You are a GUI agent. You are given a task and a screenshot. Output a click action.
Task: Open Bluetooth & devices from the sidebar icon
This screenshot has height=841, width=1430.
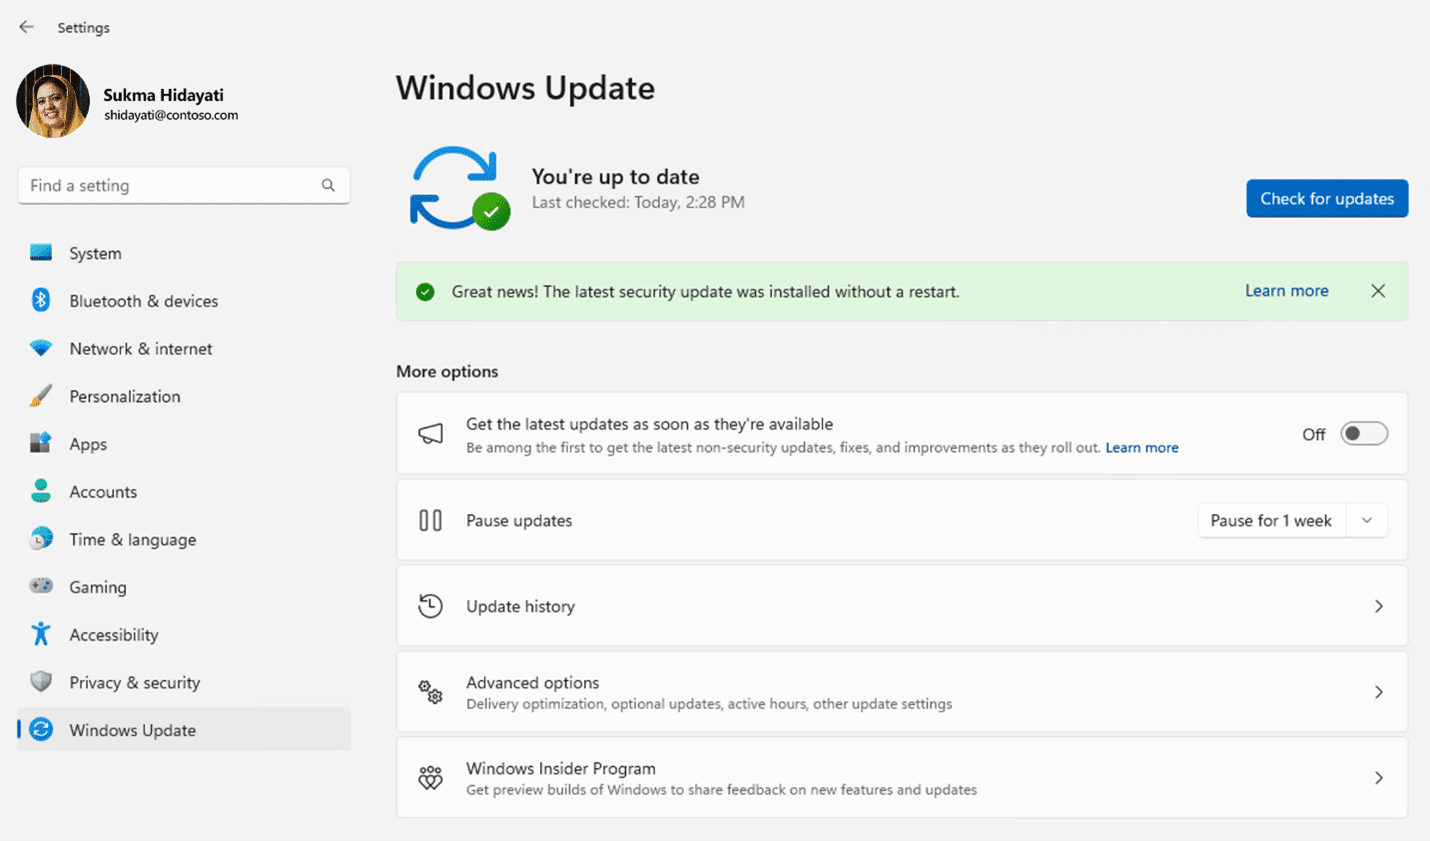click(41, 300)
